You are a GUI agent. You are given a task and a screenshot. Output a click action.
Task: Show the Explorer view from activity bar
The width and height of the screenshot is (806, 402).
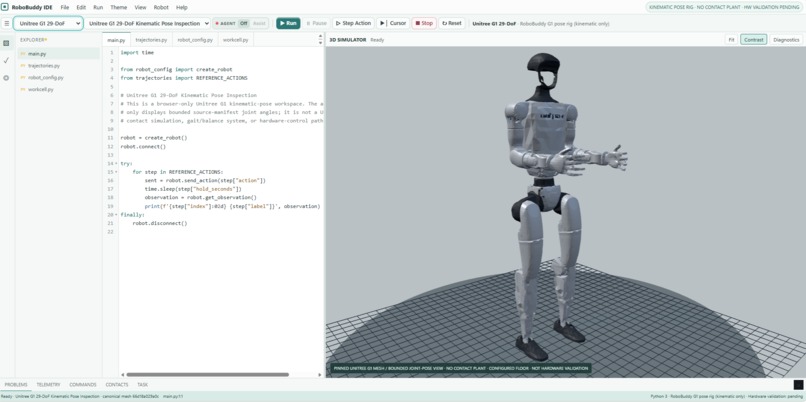pos(6,43)
